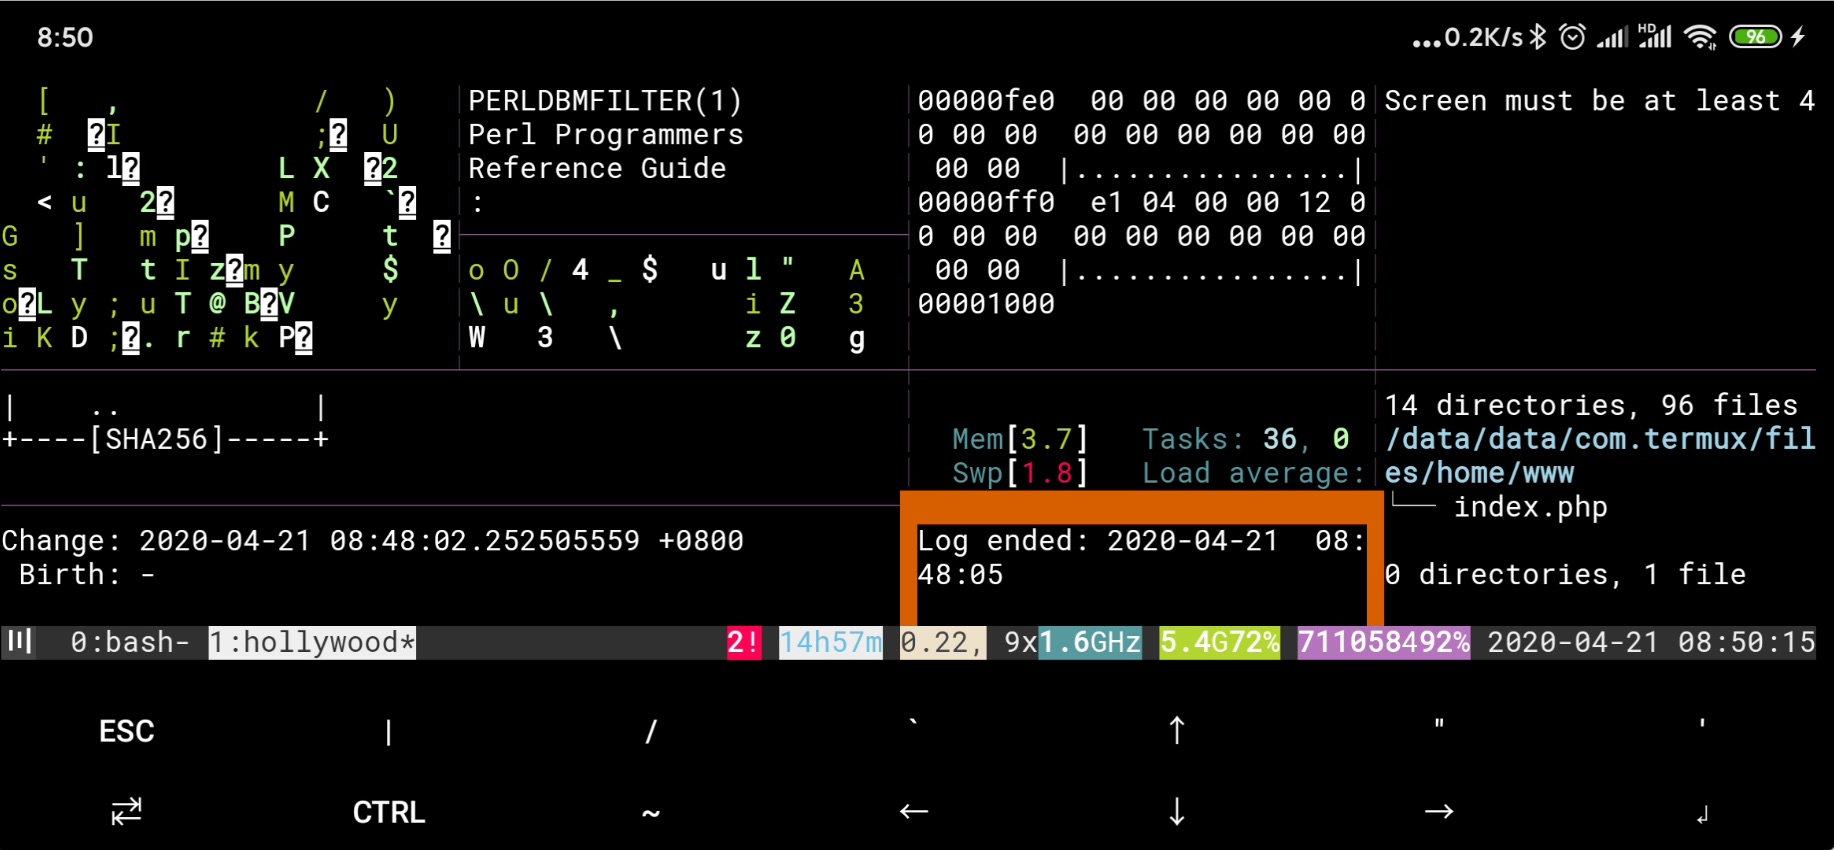Tap the single quote key

point(1702,724)
